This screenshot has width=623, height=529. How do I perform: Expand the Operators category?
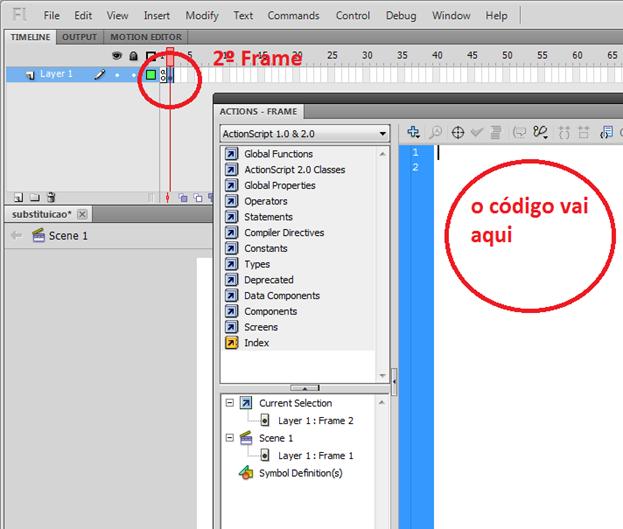coord(256,201)
